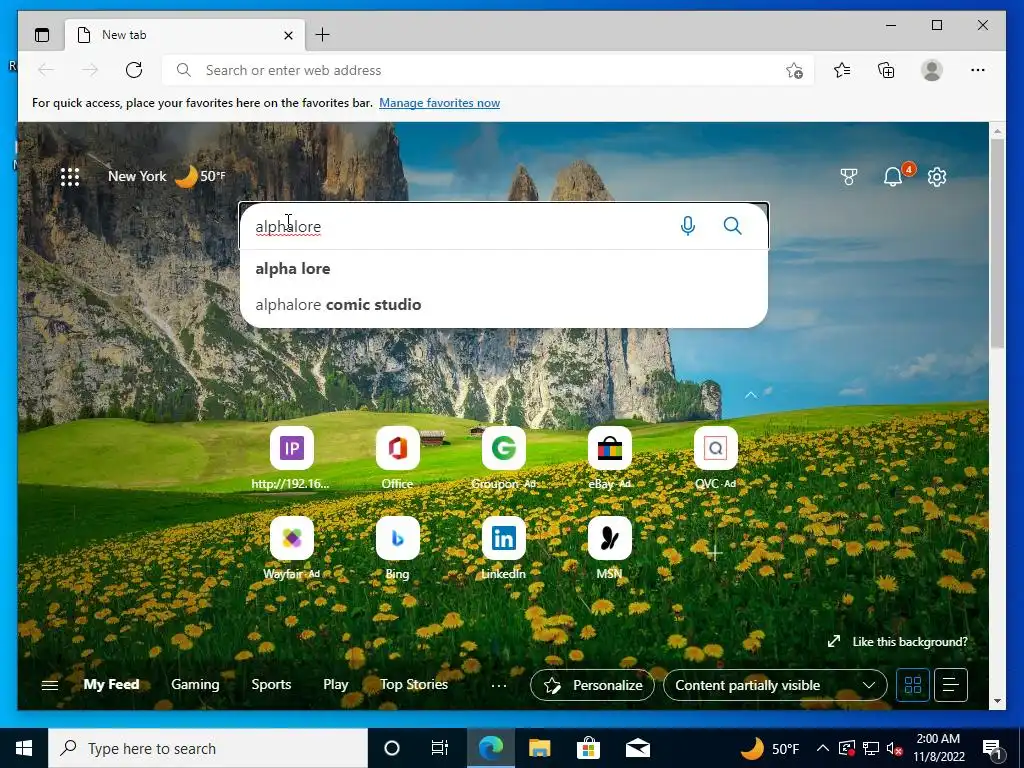Switch feed to list view
1024x768 pixels.
951,685
